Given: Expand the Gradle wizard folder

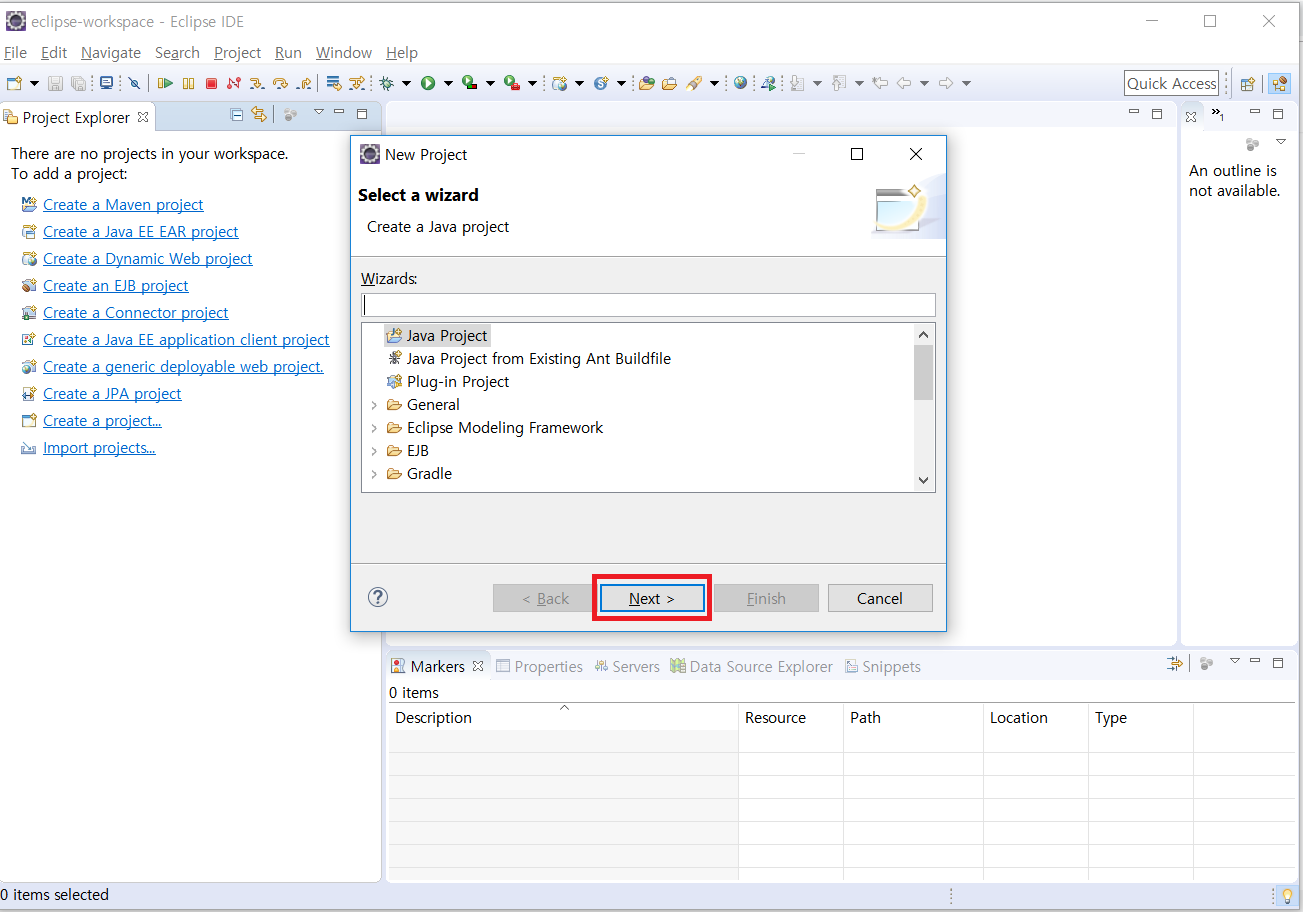Looking at the screenshot, I should [x=374, y=474].
